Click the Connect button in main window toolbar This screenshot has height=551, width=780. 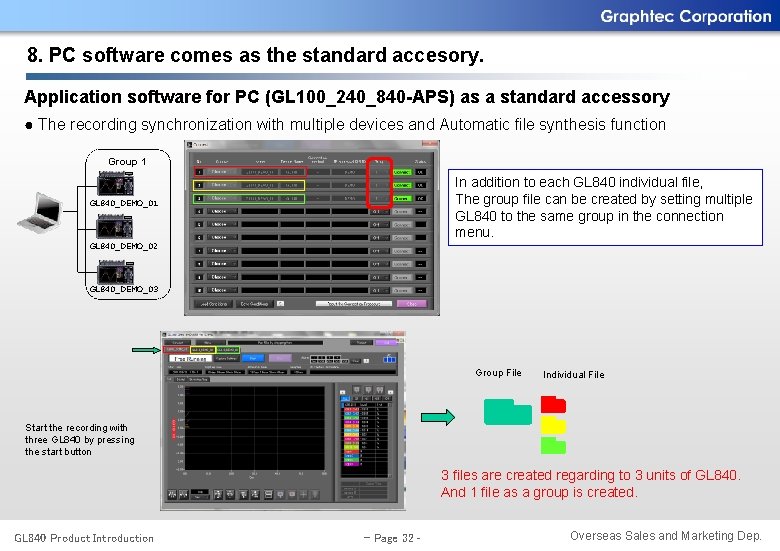178,343
